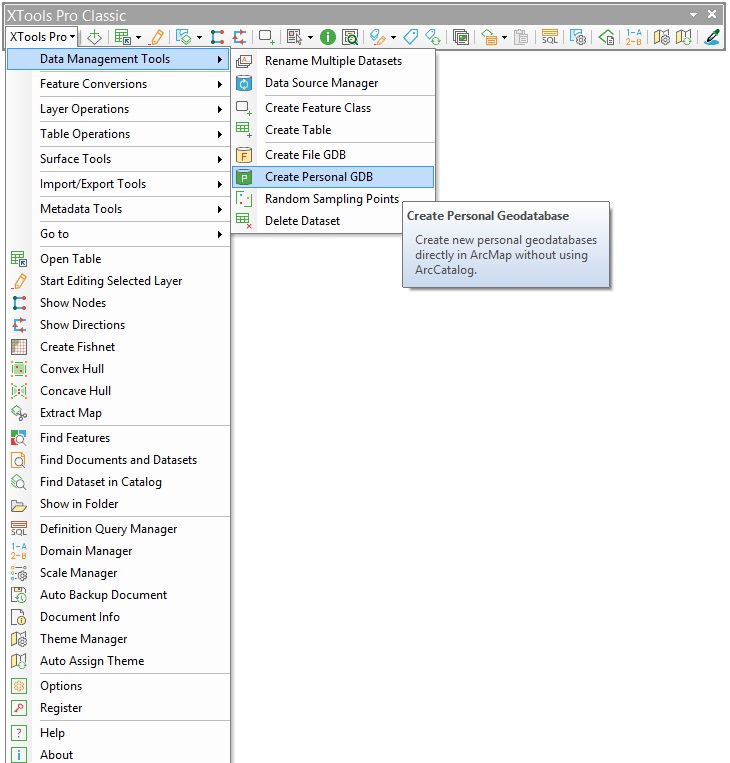Click the orange pencil icon in the toolbar
This screenshot has width=730, height=763.
pyautogui.click(x=157, y=37)
